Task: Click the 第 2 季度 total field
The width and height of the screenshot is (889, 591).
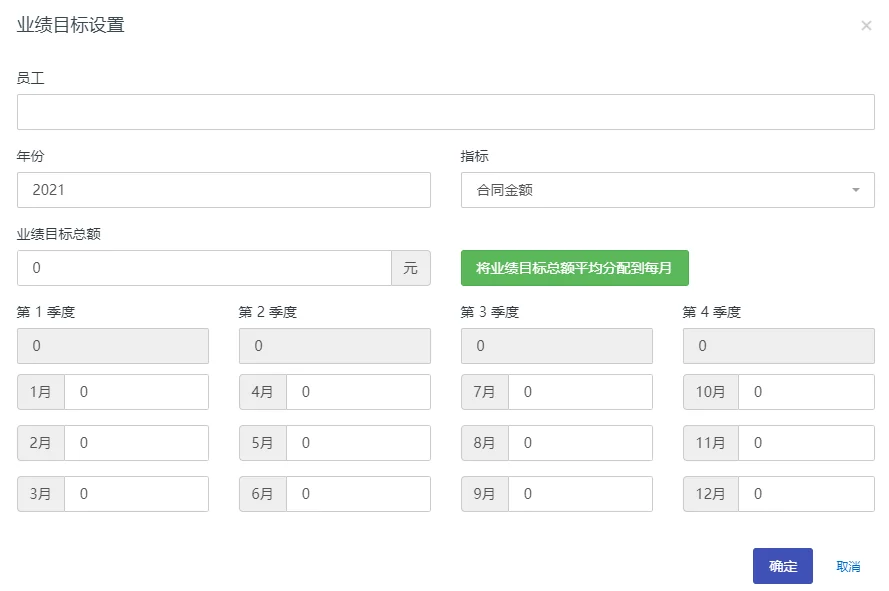Action: coord(335,346)
